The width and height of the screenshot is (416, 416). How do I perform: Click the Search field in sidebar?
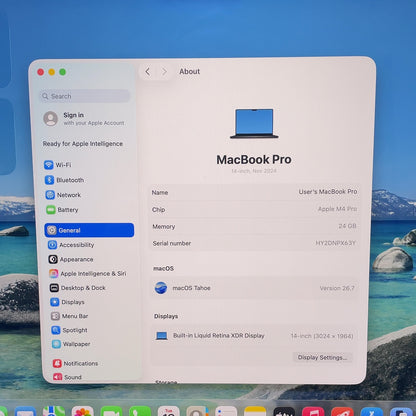[x=85, y=96]
